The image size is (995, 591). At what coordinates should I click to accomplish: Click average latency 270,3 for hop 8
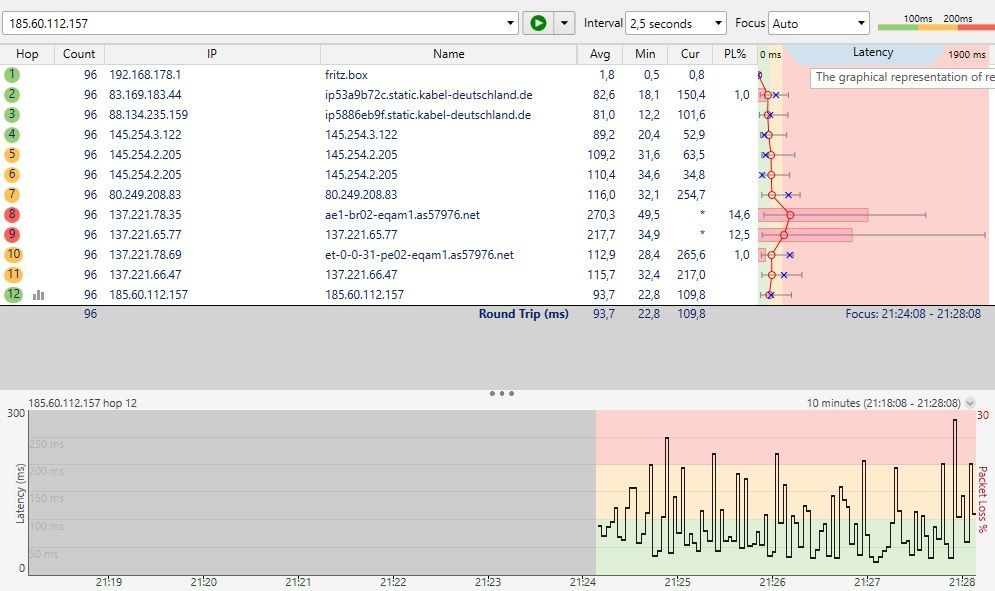pyautogui.click(x=601, y=215)
